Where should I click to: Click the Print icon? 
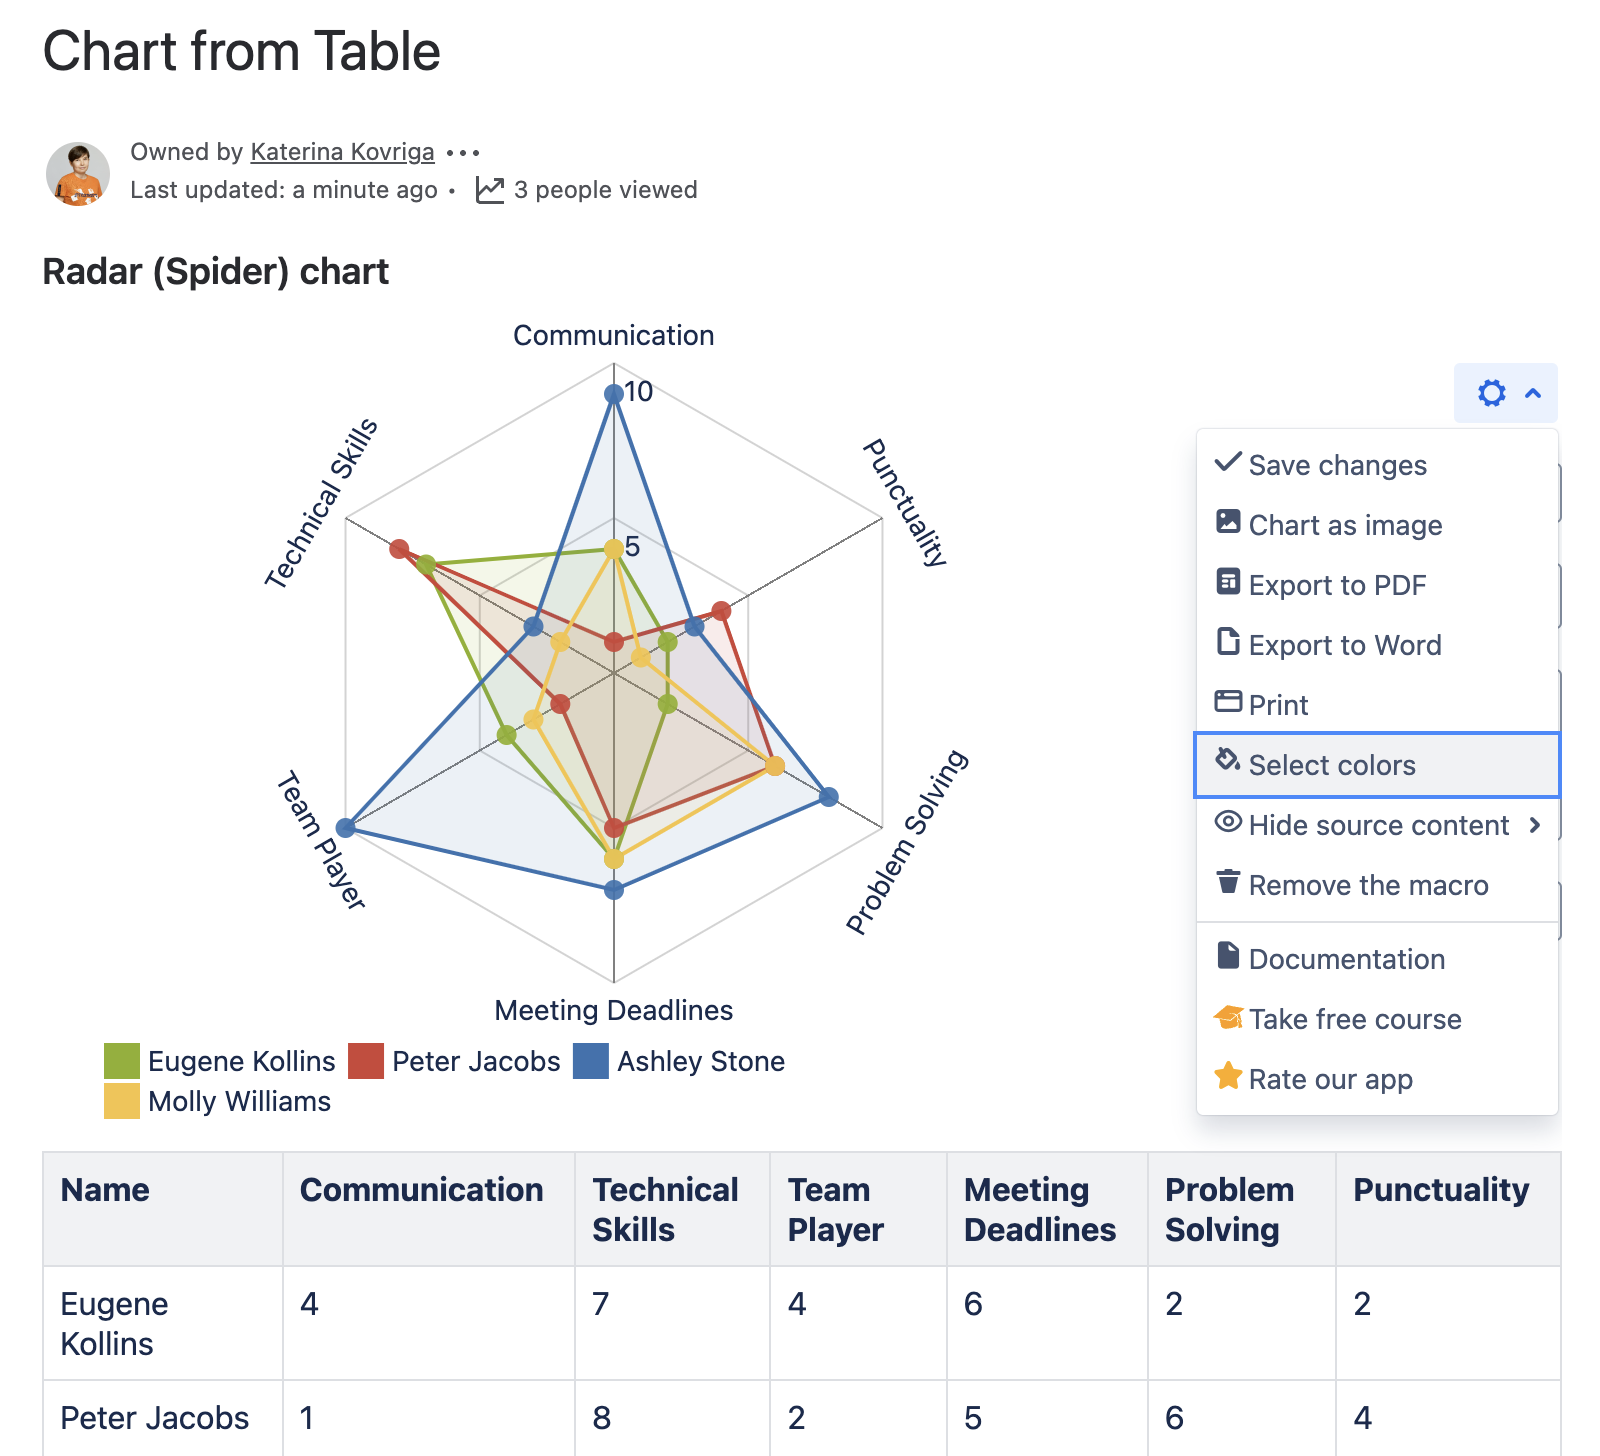1228,702
